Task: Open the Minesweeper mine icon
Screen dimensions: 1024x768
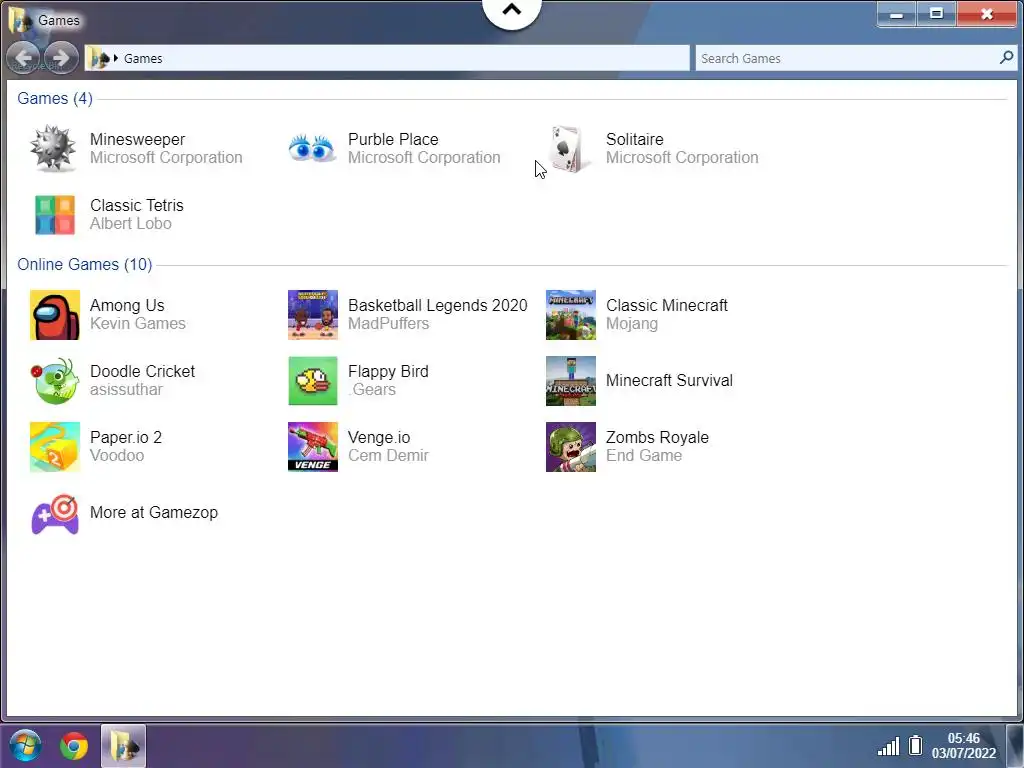Action: point(54,149)
